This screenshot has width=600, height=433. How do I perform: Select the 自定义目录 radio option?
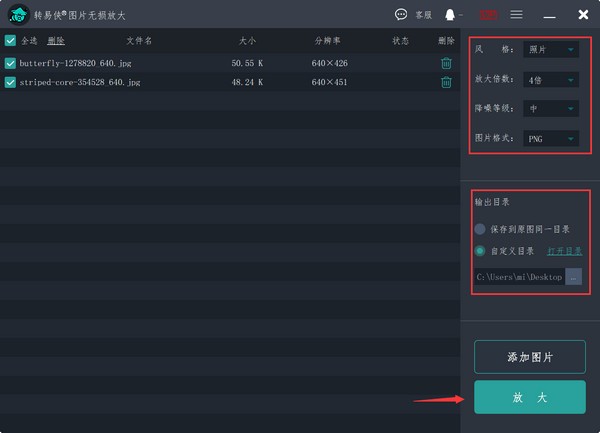click(480, 251)
